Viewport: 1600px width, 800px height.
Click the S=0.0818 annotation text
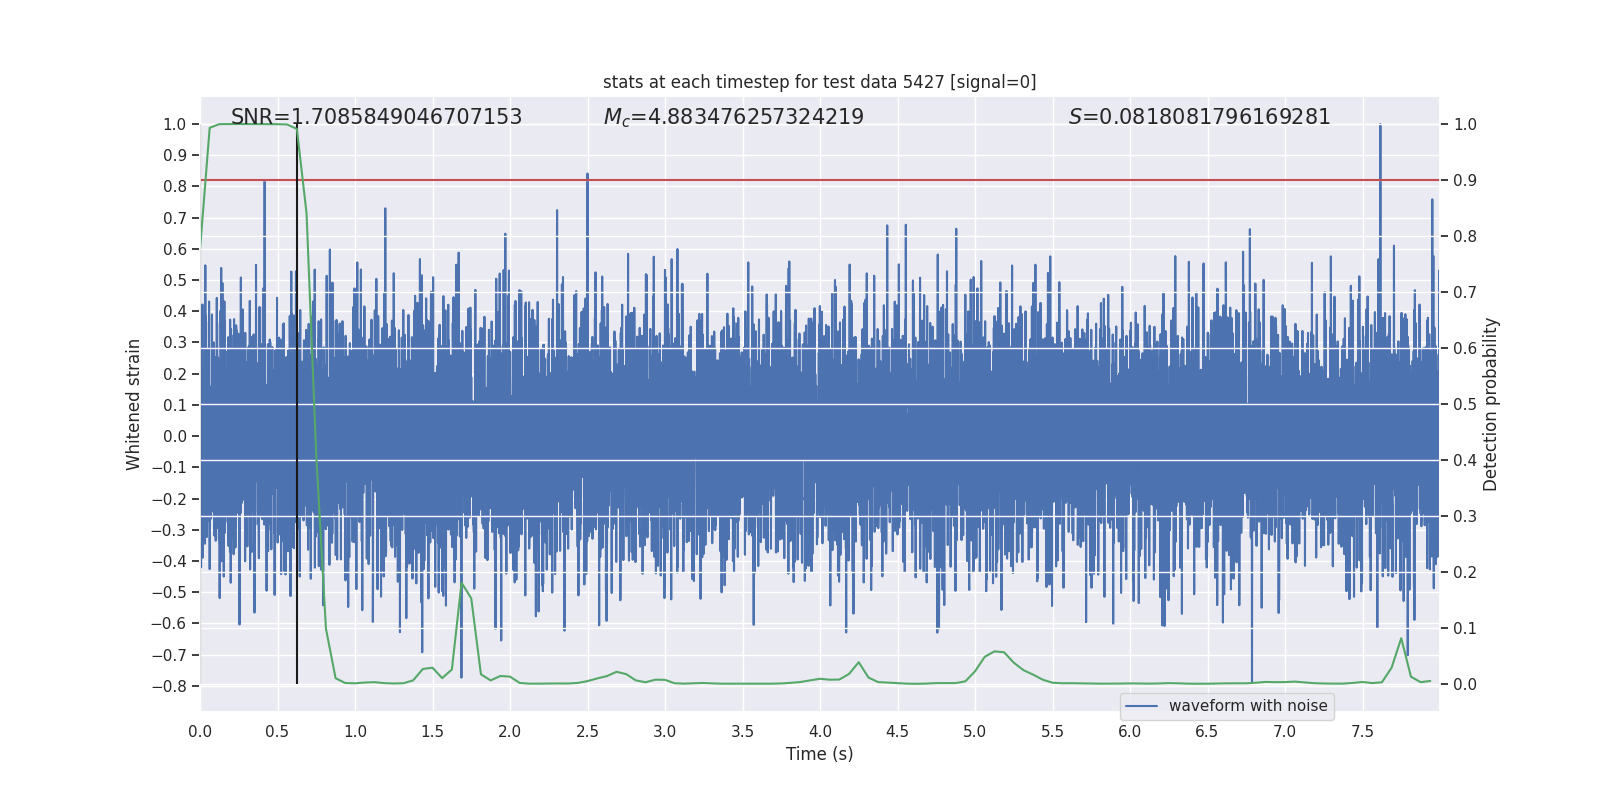click(x=1199, y=117)
